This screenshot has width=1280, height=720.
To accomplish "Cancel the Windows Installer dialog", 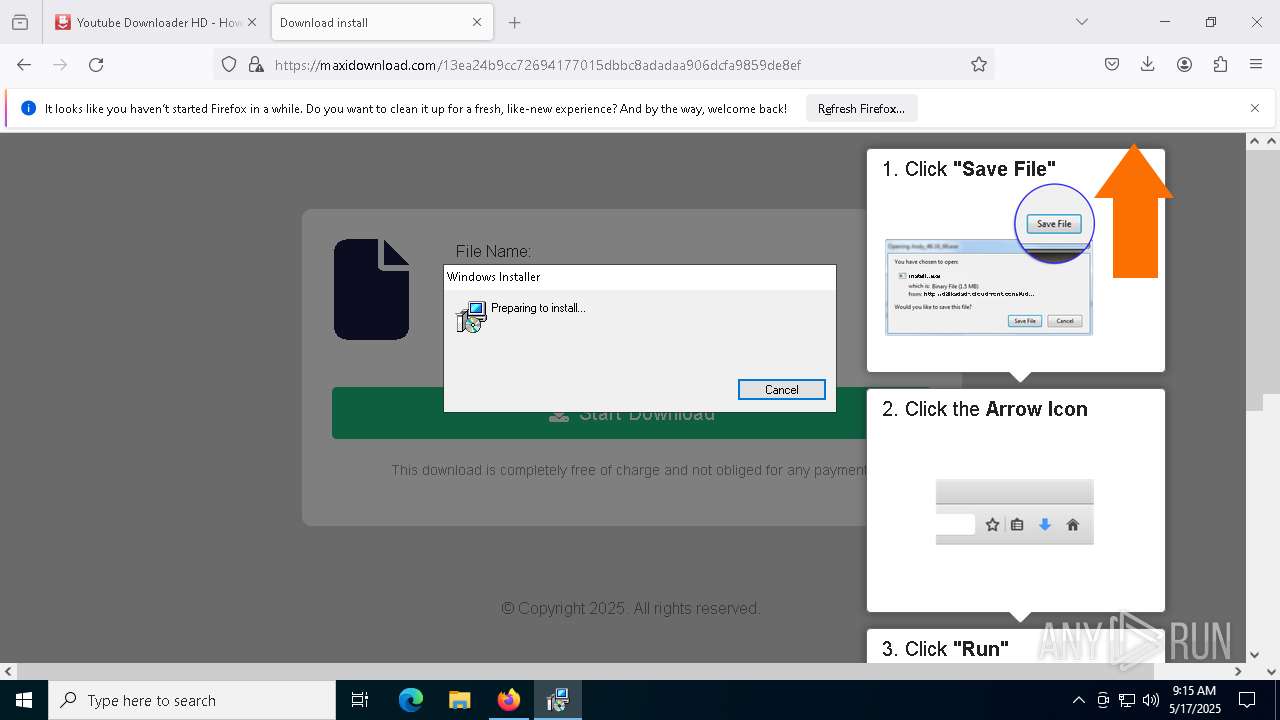I will [x=781, y=389].
